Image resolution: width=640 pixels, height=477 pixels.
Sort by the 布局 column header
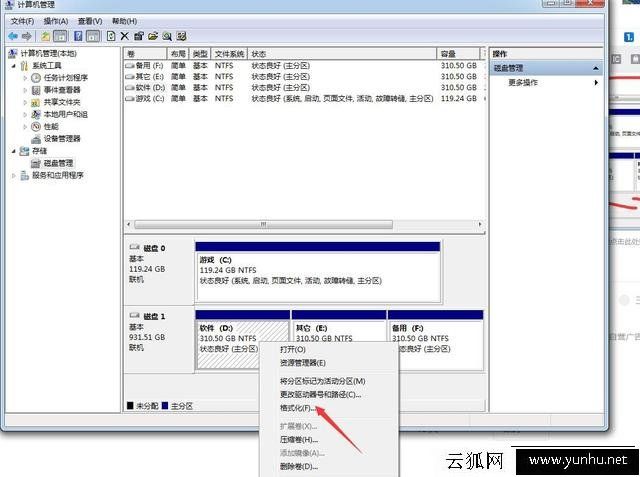(x=178, y=54)
